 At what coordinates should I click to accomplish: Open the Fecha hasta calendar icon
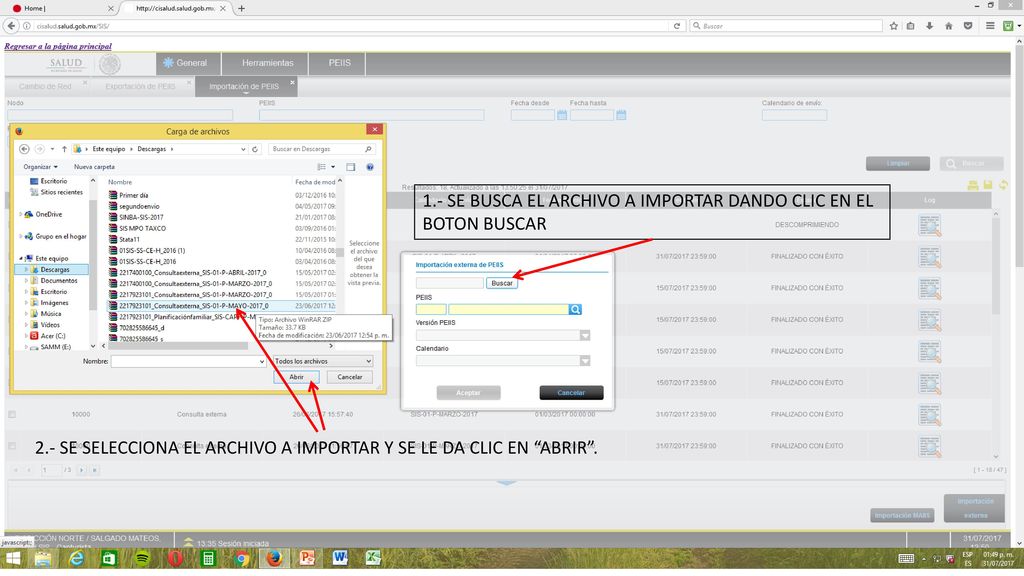pyautogui.click(x=621, y=115)
